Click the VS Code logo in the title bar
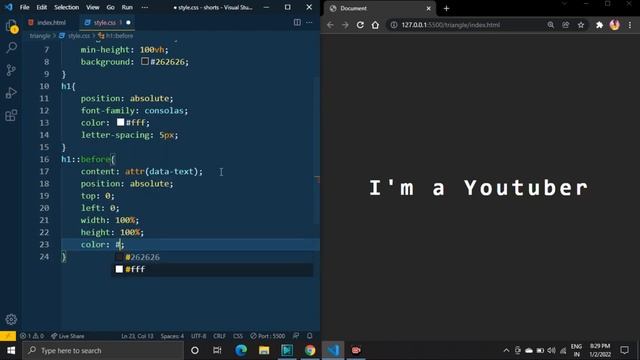 [x=9, y=7]
